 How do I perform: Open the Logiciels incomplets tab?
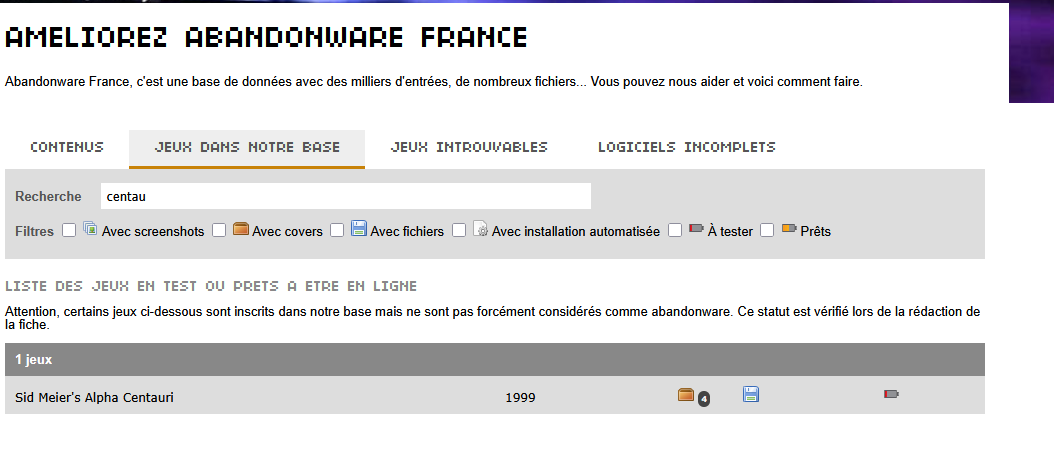pos(686,147)
